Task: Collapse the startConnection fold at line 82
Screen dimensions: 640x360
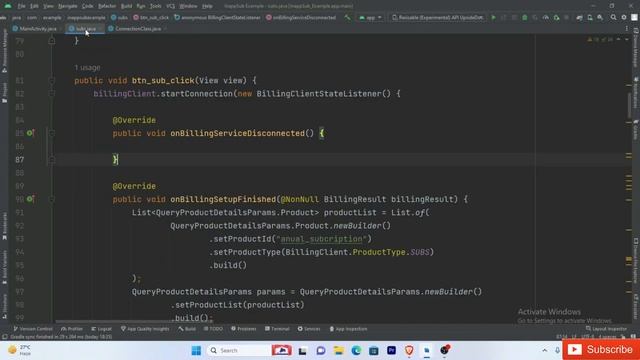Action: point(52,94)
